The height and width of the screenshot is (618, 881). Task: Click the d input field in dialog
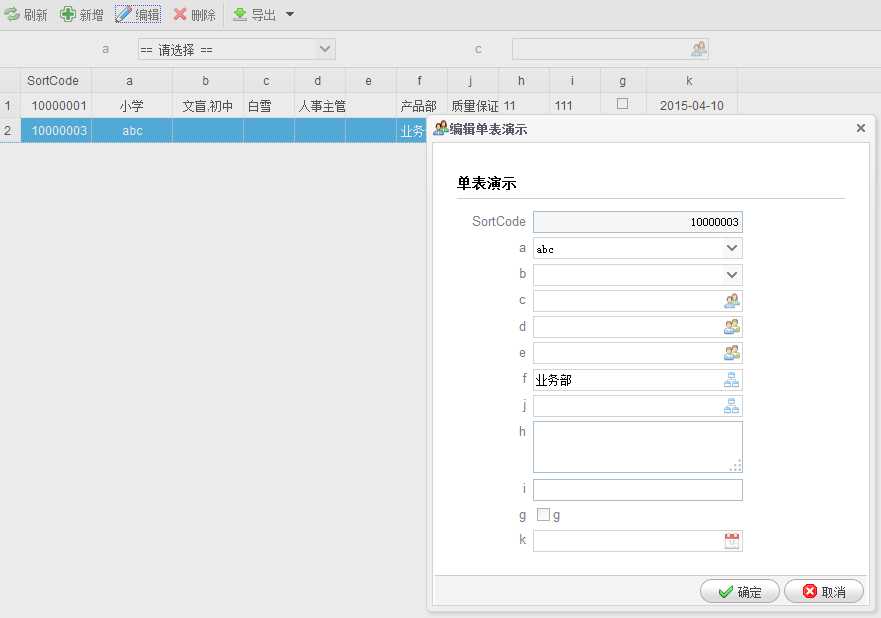(638, 327)
